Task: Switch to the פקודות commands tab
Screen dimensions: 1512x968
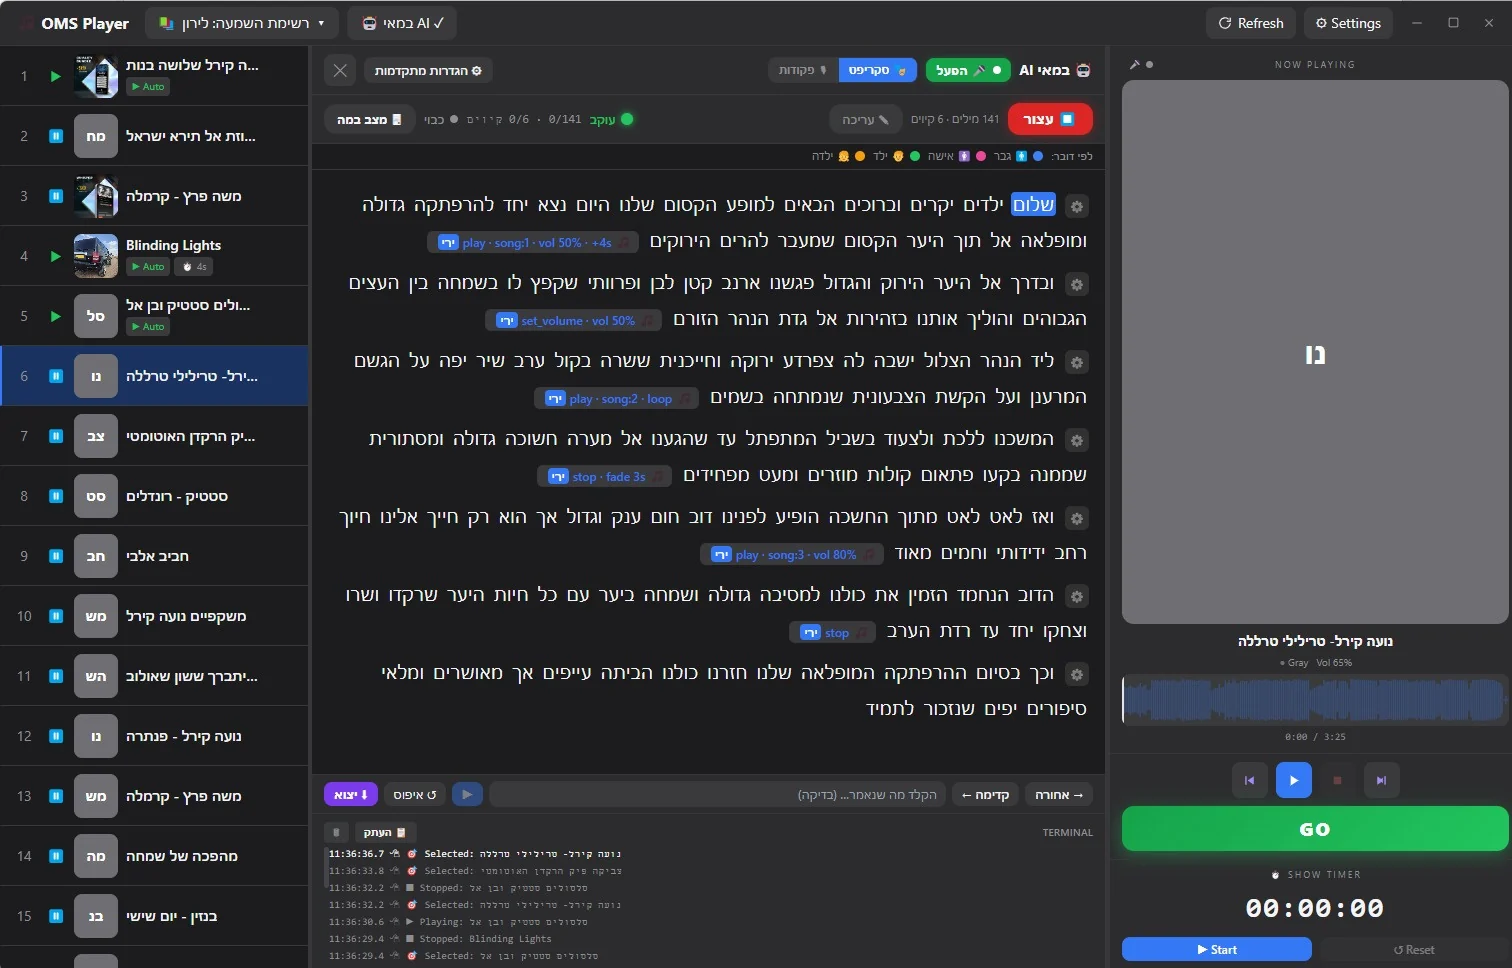Action: [803, 70]
